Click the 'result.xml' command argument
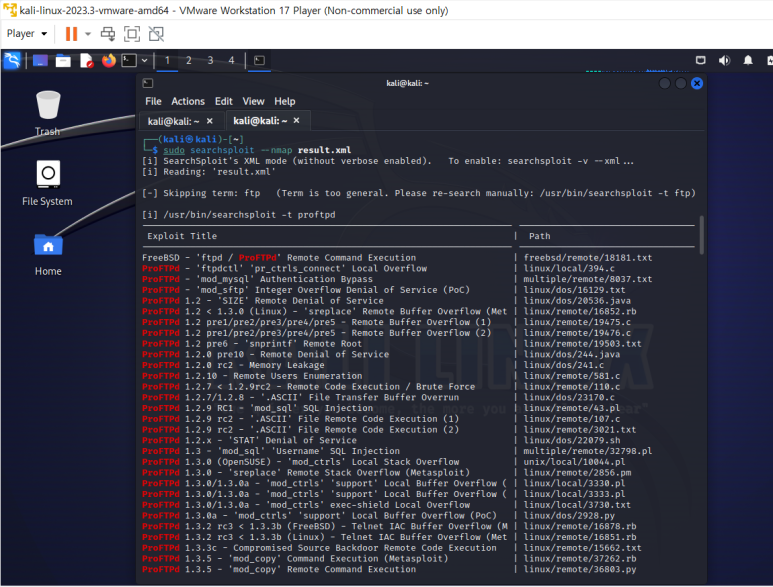This screenshot has width=773, height=587. click(x=324, y=150)
